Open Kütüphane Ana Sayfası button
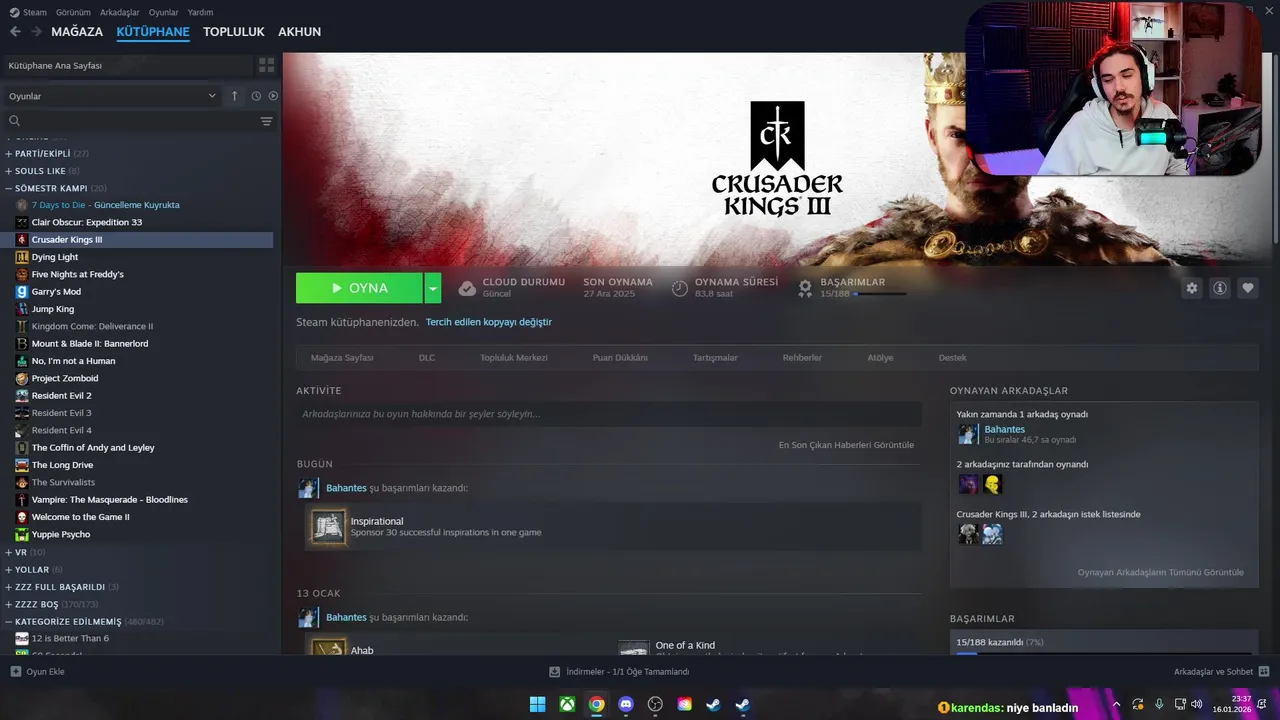The height and width of the screenshot is (720, 1280). 126,65
